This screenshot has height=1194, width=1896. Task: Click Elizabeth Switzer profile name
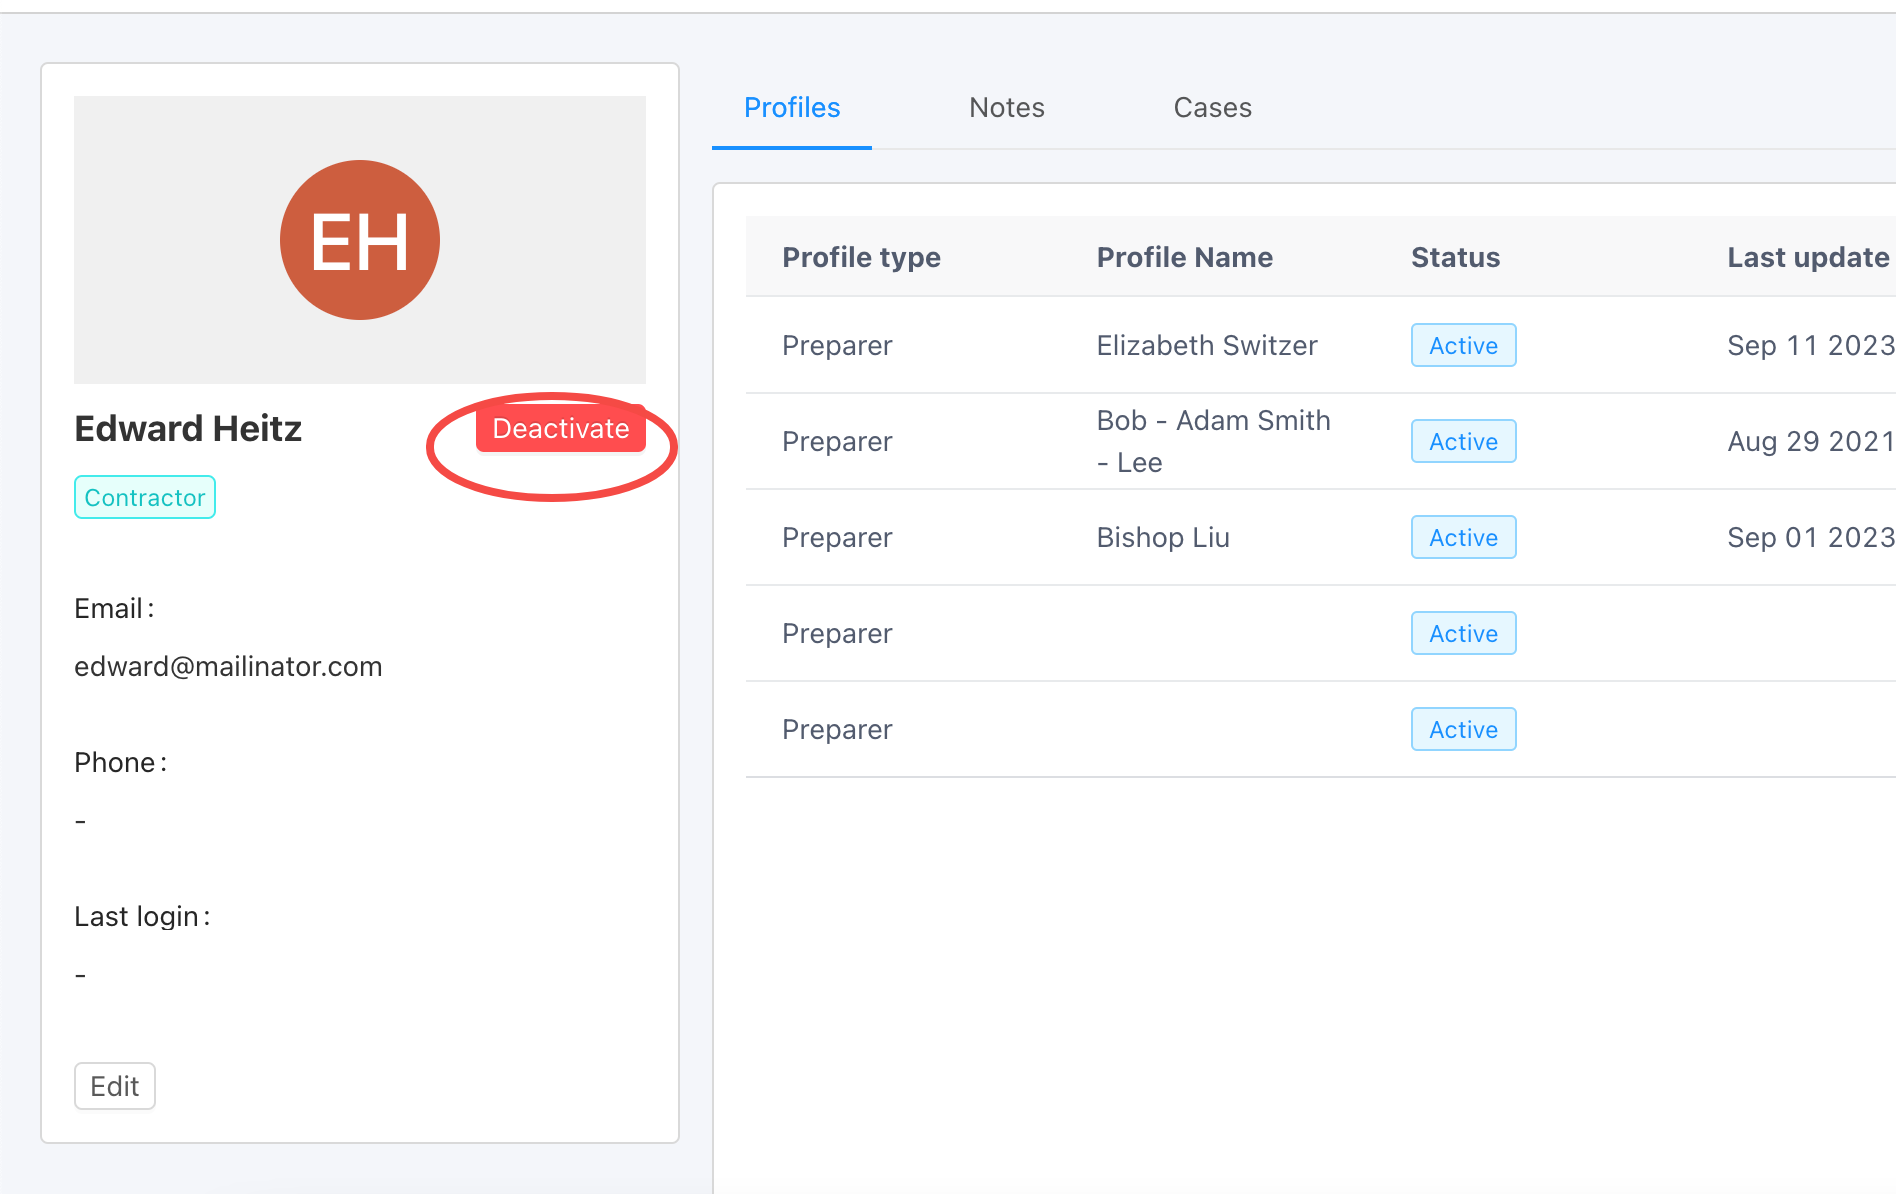click(1207, 346)
